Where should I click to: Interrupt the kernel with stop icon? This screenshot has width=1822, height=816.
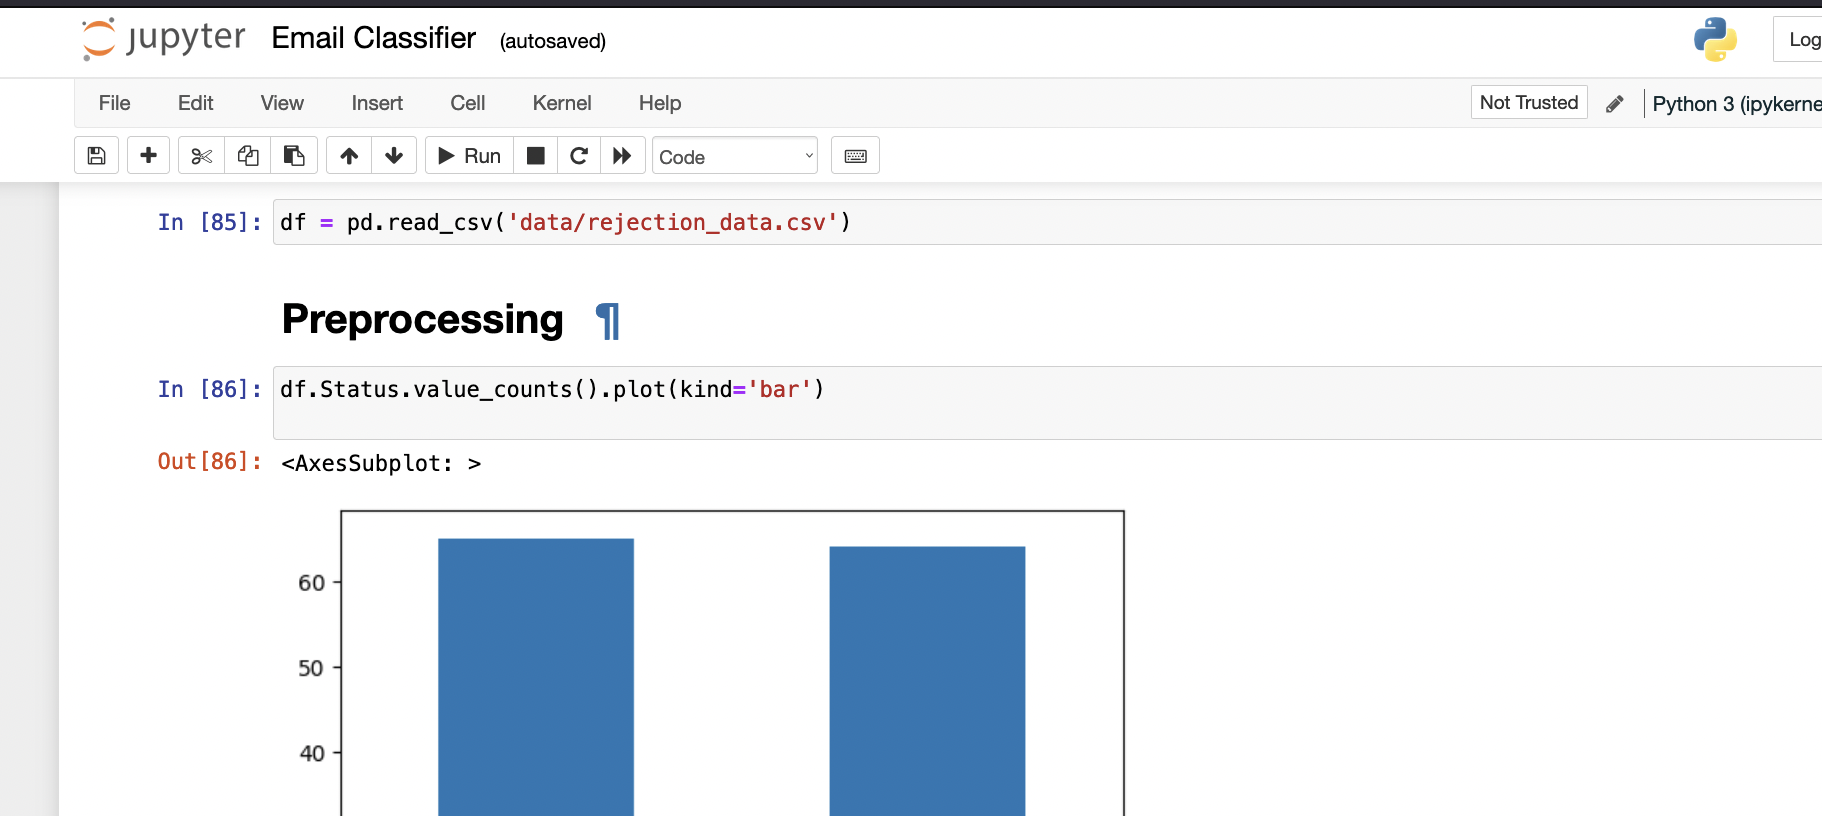coord(536,155)
